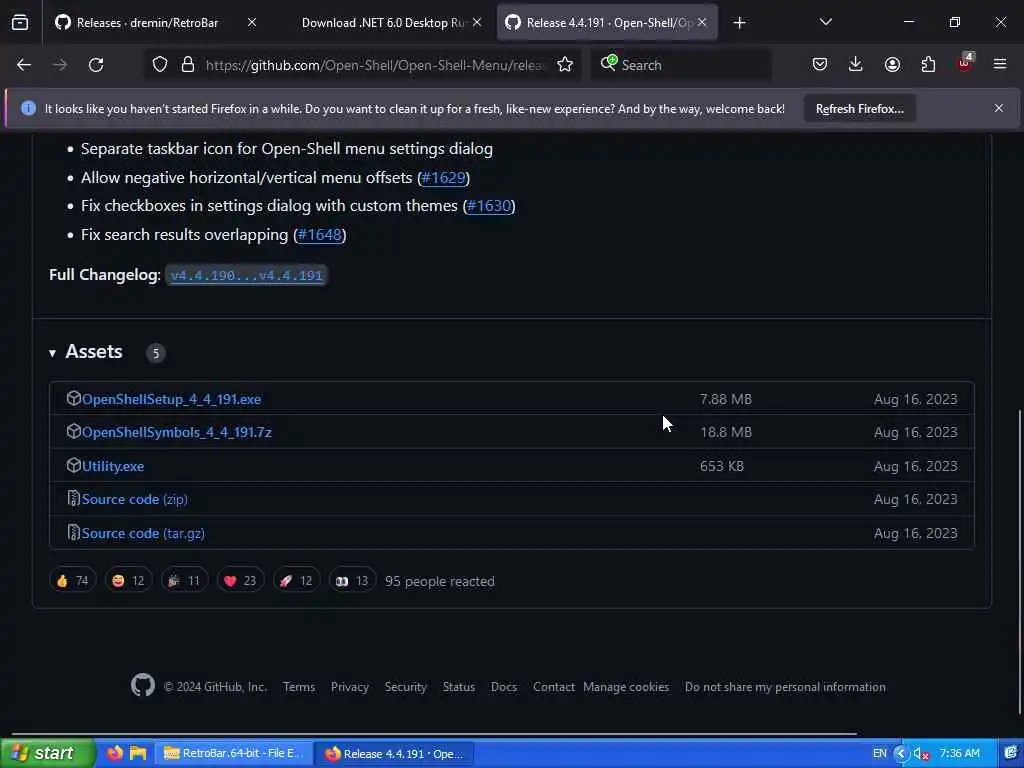This screenshot has width=1024, height=768.
Task: Toggle rocket reaction with 12
Action: click(296, 581)
